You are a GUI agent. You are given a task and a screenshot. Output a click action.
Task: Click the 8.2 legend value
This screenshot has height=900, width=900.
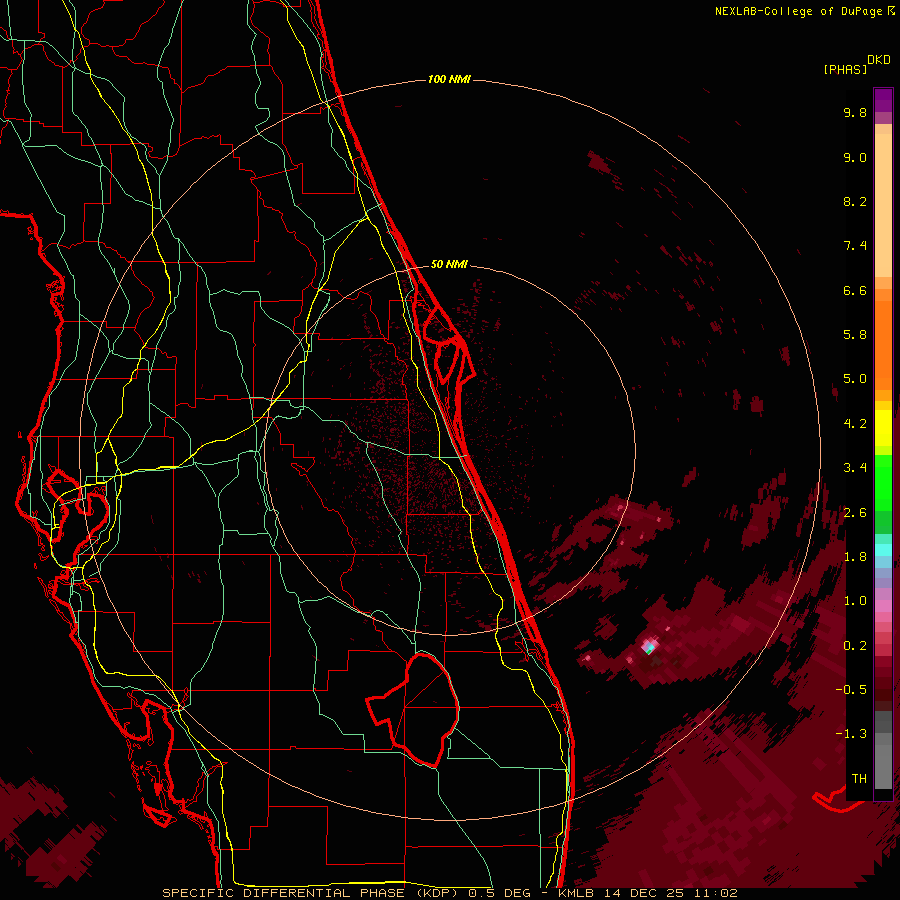855,201
